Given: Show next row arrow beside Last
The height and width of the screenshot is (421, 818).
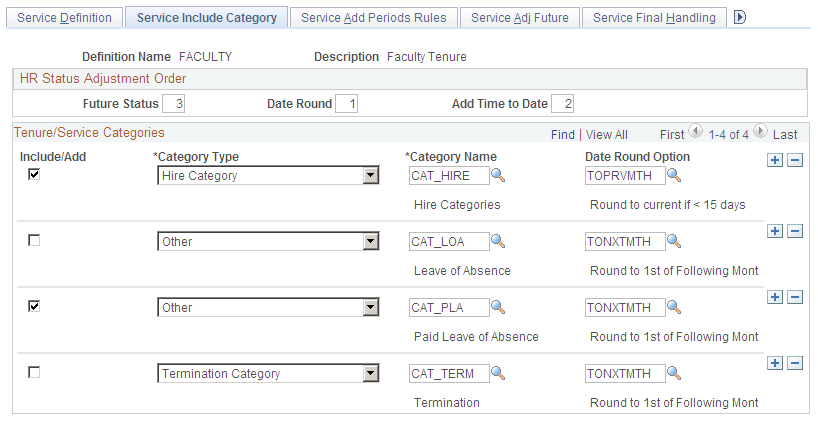Looking at the screenshot, I should (760, 133).
